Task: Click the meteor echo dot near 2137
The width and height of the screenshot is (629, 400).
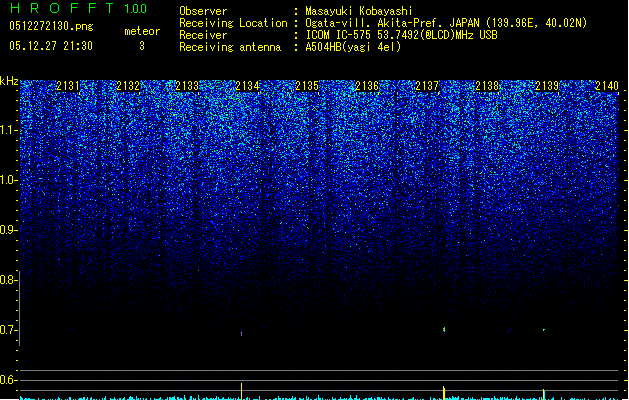Action: tap(444, 329)
